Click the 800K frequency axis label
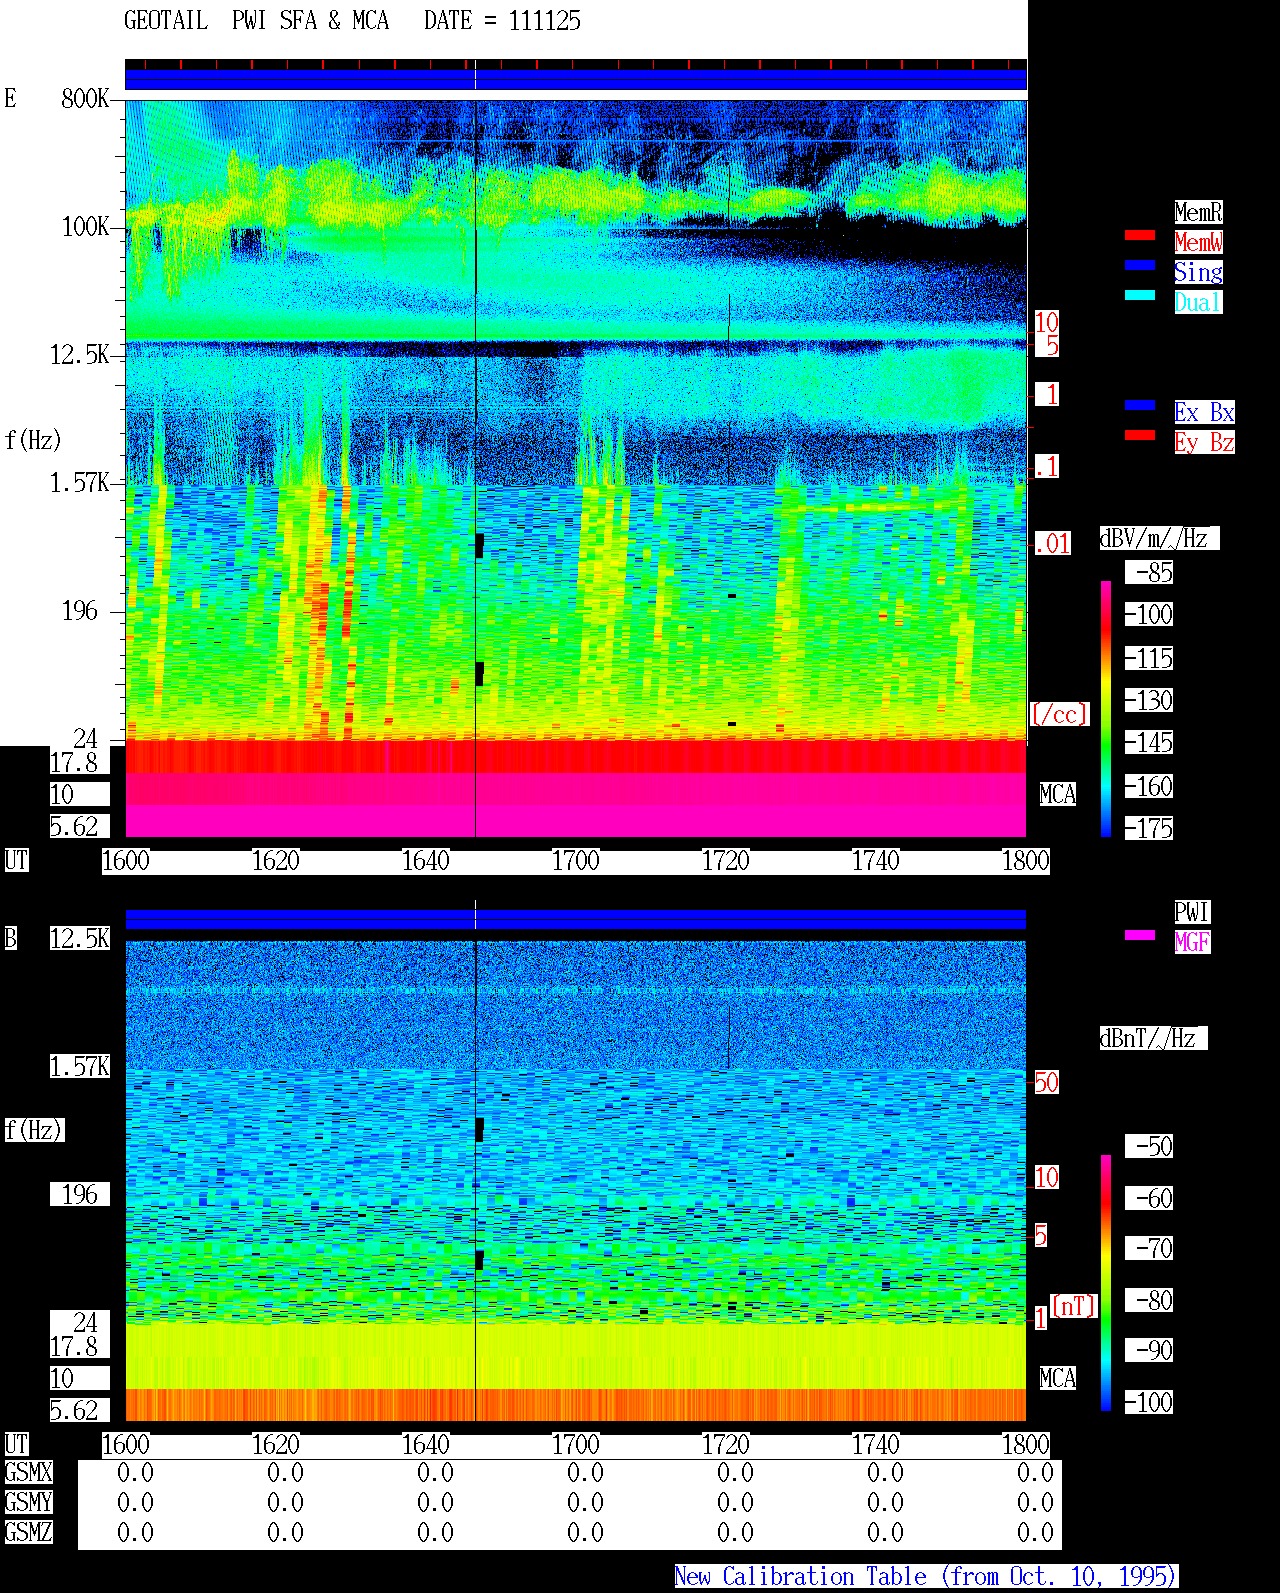Image resolution: width=1280 pixels, height=1593 pixels. click(85, 99)
